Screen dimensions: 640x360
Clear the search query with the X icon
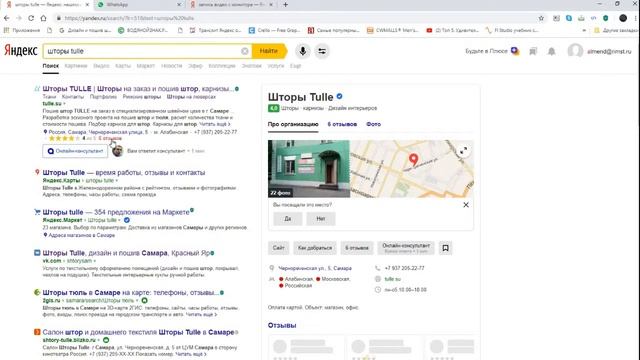click(244, 51)
